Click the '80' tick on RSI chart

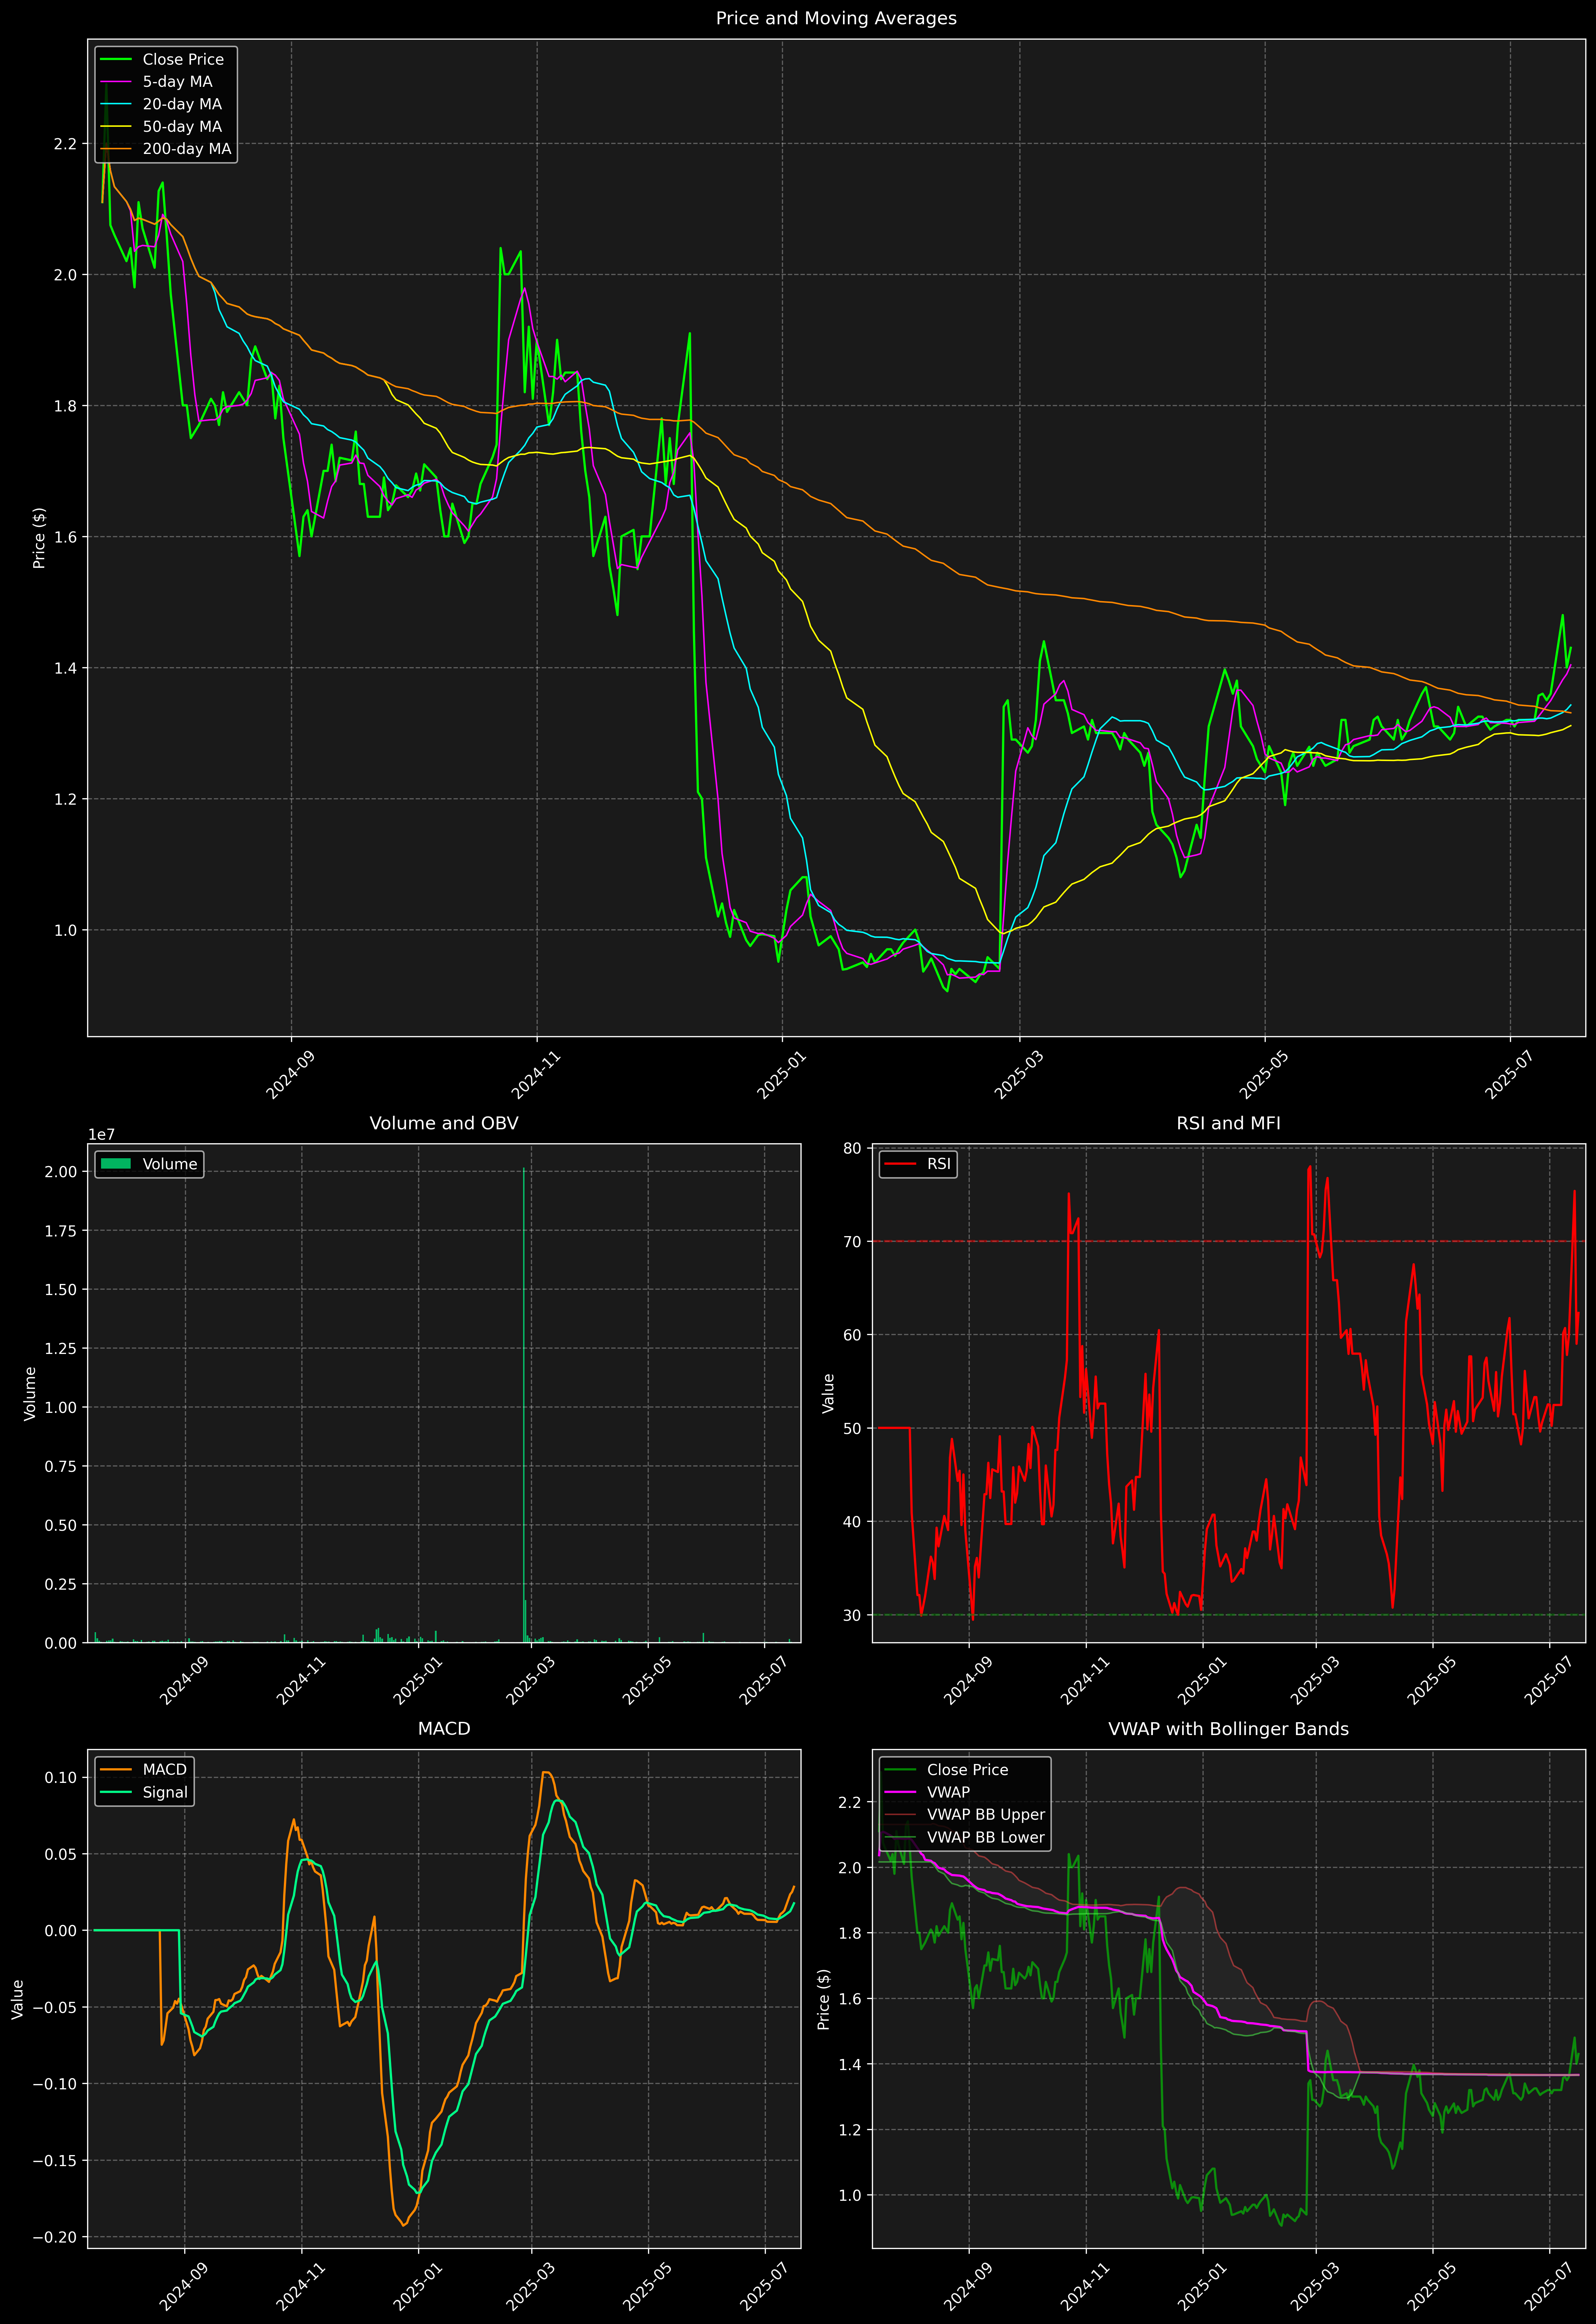(x=852, y=1148)
